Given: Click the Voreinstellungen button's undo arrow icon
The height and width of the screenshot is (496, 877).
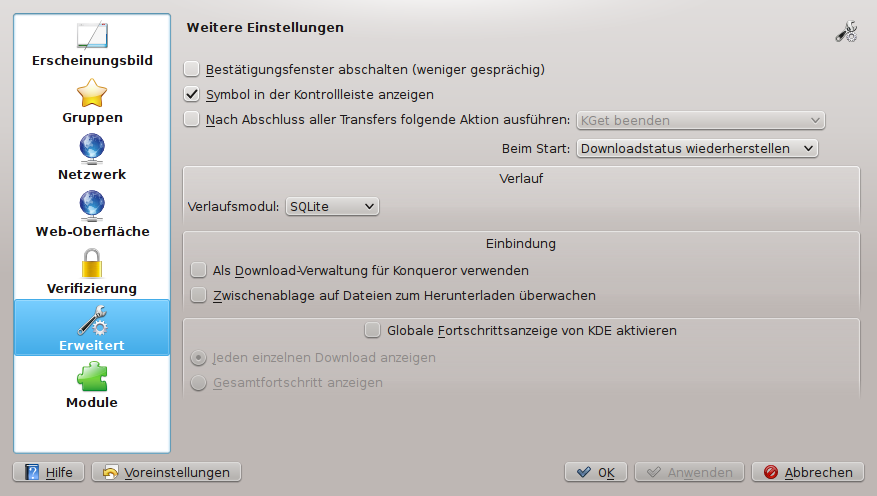Looking at the screenshot, I should [110, 473].
